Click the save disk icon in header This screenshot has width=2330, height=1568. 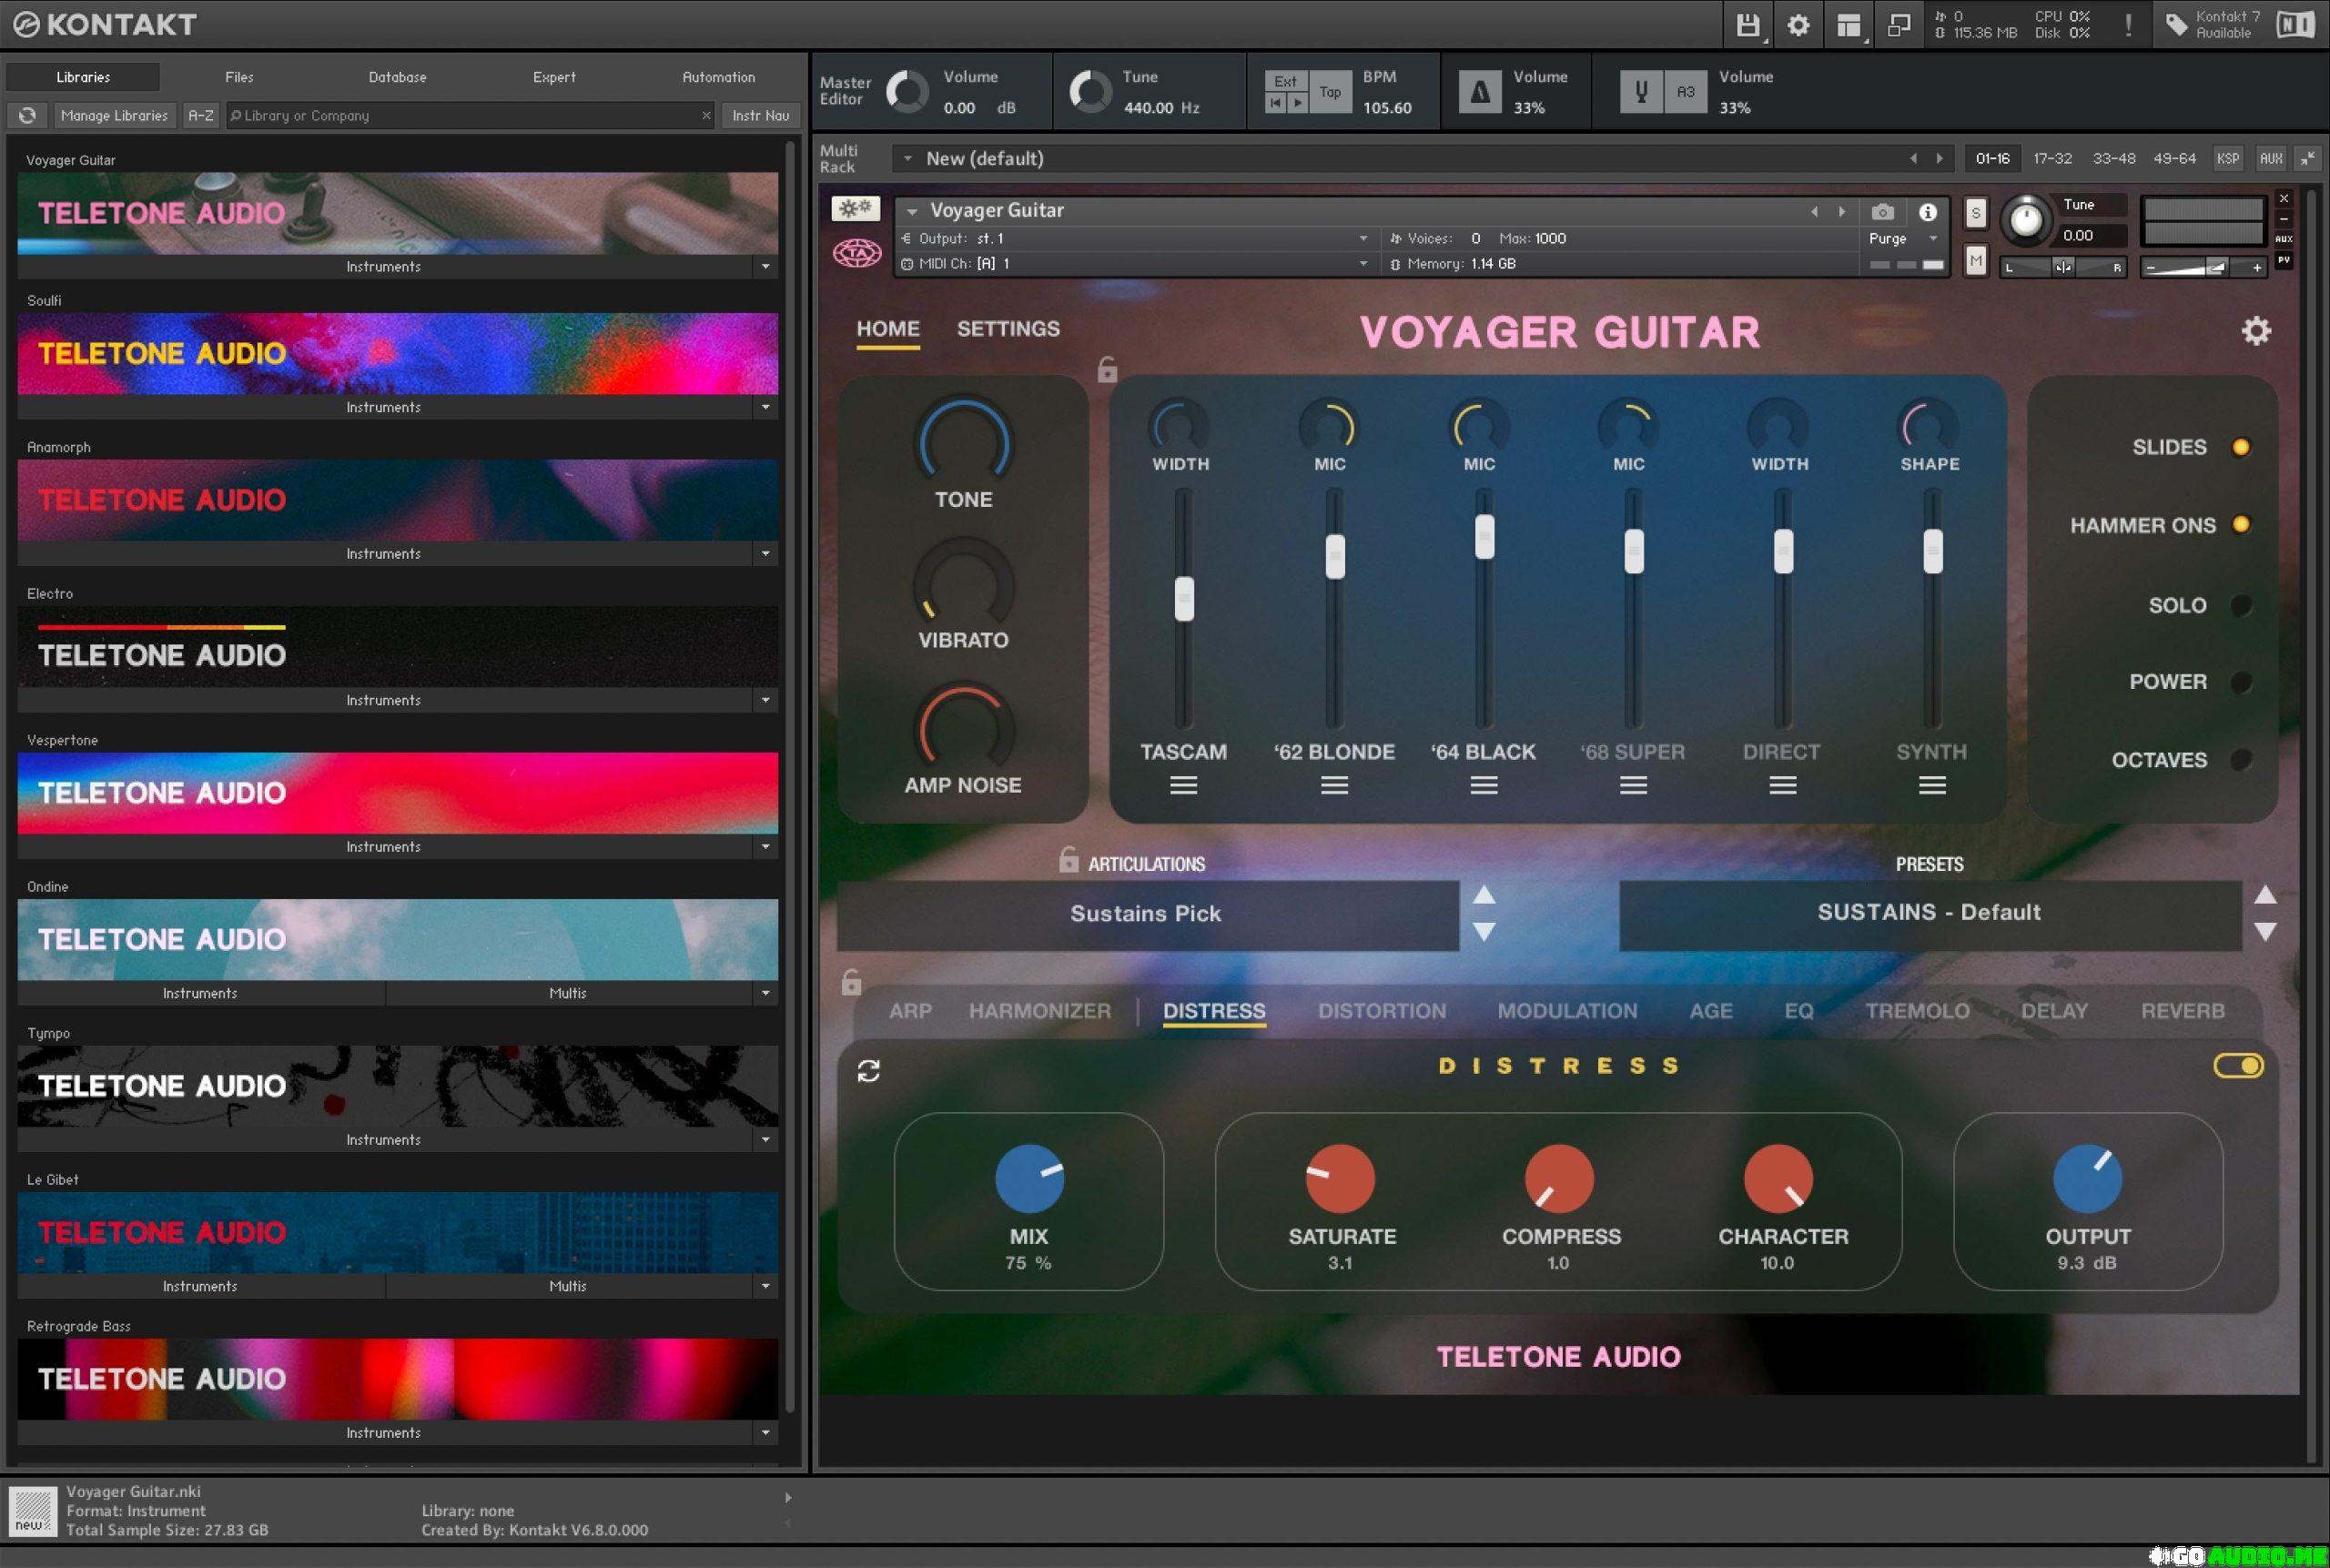coord(1747,25)
